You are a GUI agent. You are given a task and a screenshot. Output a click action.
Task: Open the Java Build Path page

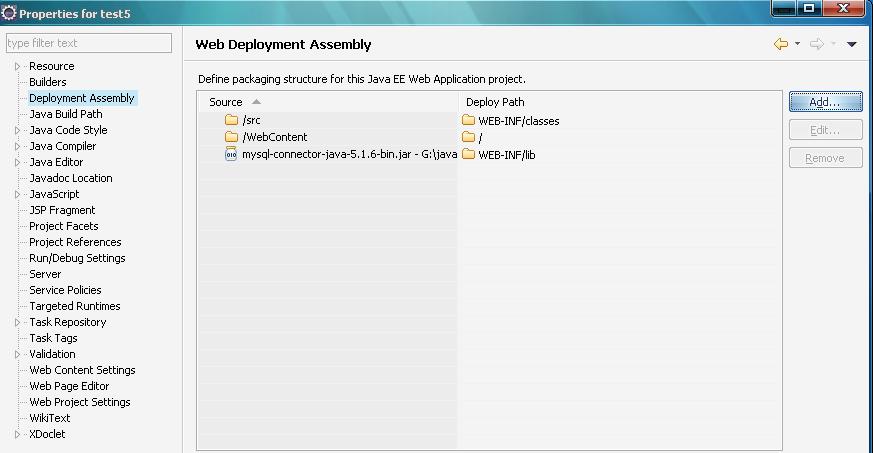click(66, 114)
